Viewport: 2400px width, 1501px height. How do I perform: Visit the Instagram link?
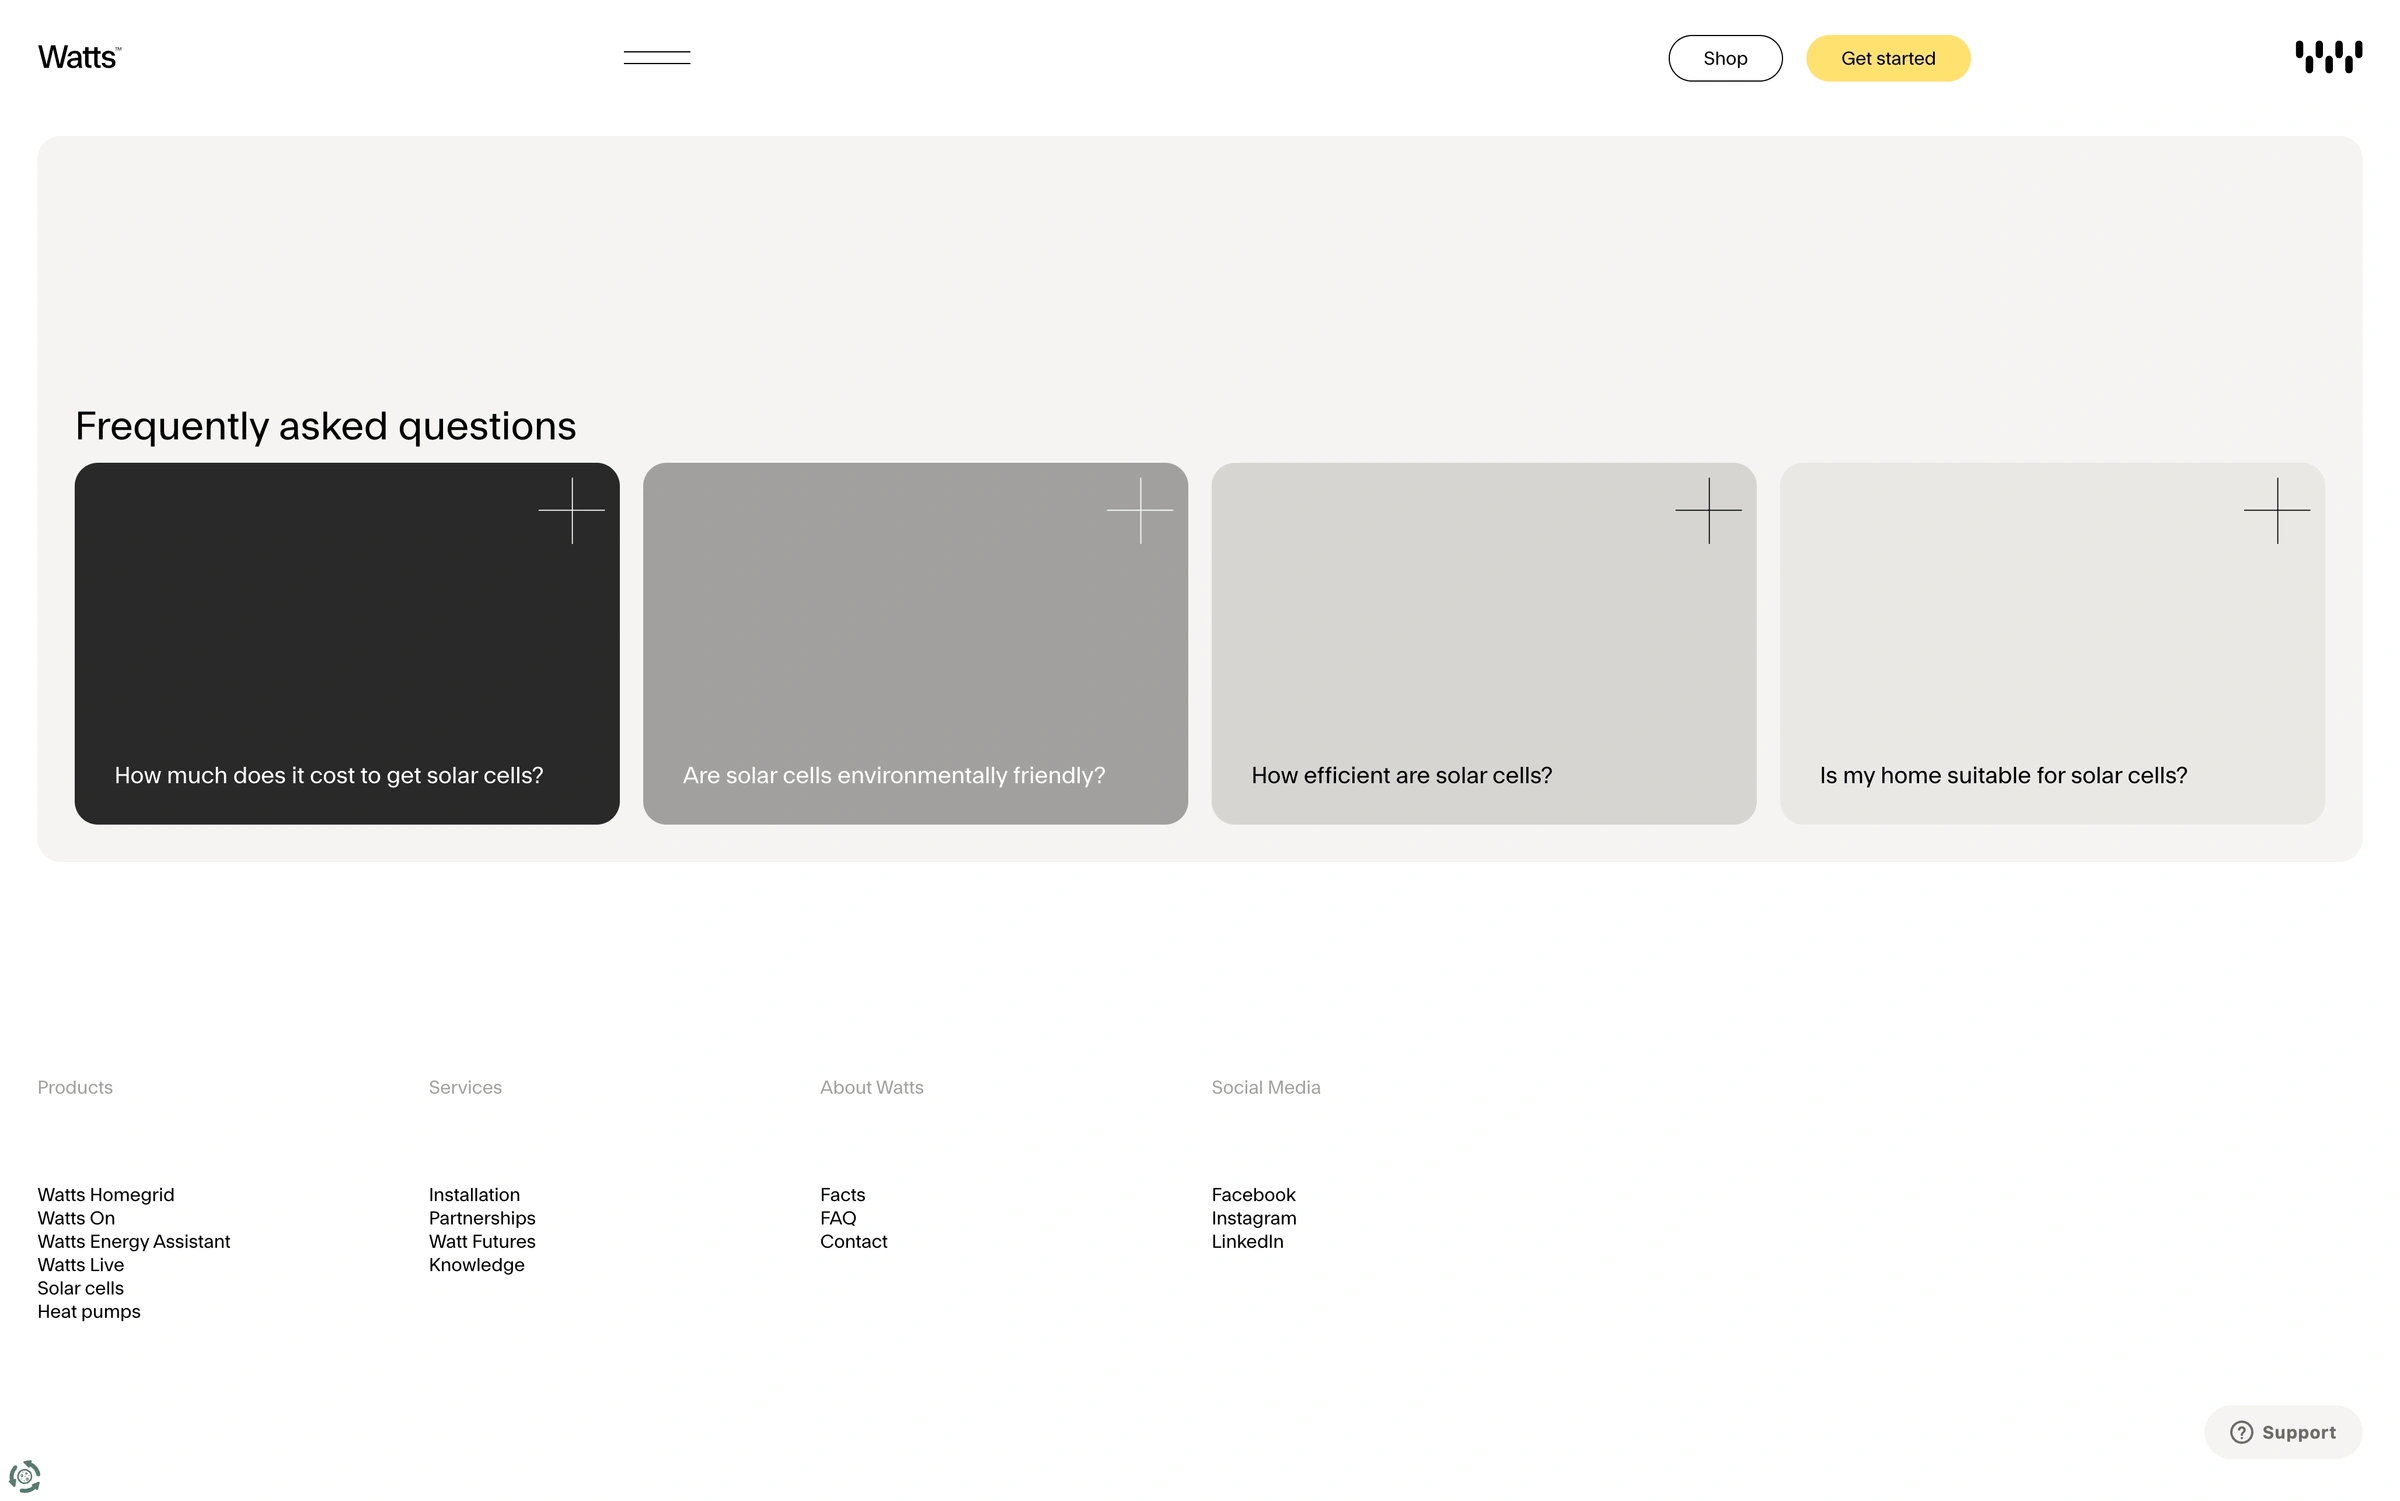1254,1218
